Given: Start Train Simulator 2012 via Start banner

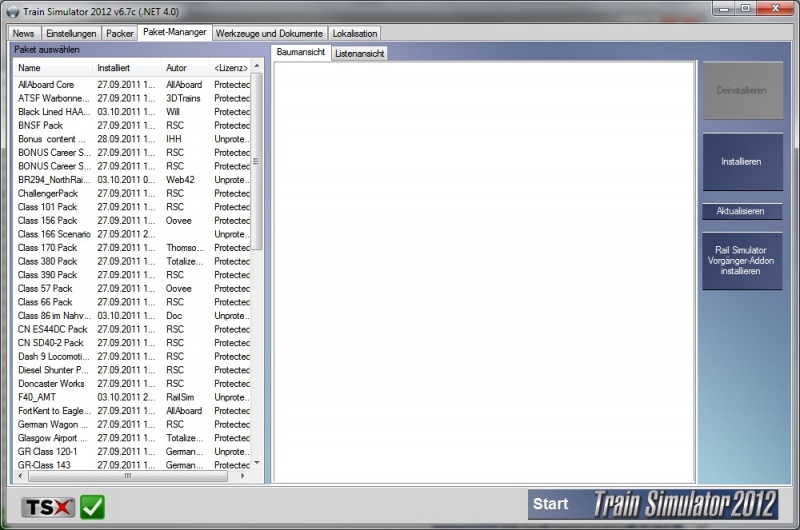Looking at the screenshot, I should pos(653,504).
